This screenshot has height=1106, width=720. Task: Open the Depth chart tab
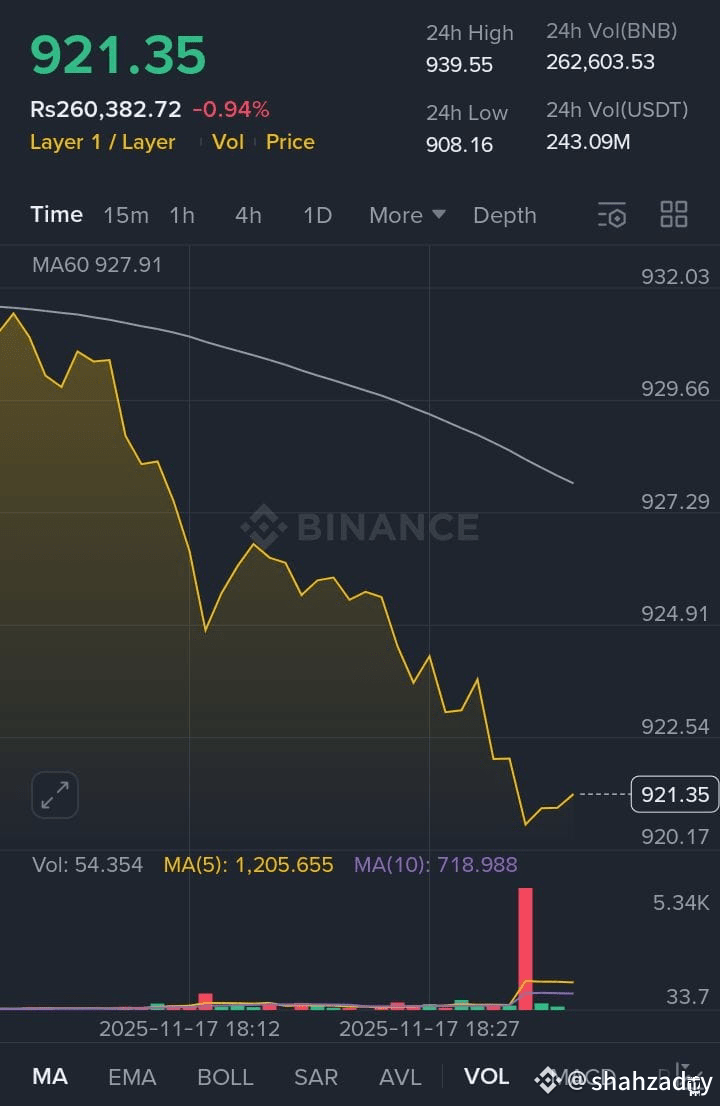[505, 215]
